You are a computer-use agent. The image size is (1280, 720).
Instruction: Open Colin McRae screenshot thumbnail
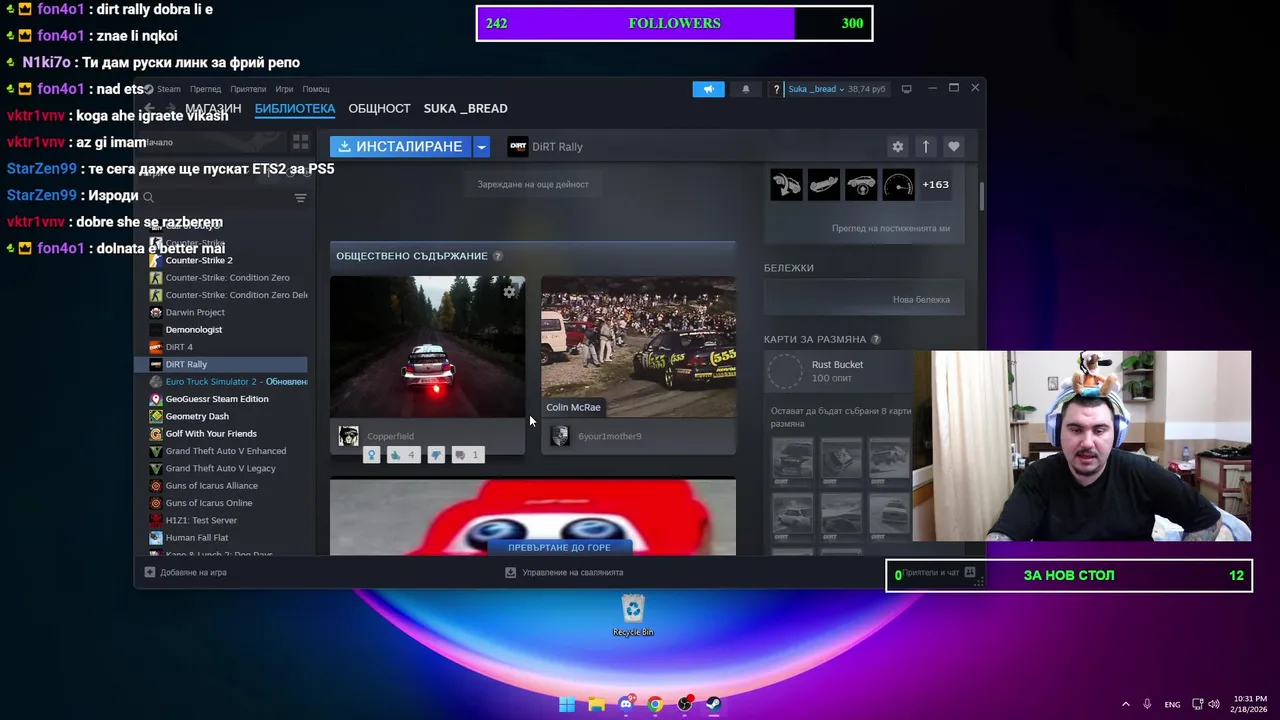pos(638,346)
